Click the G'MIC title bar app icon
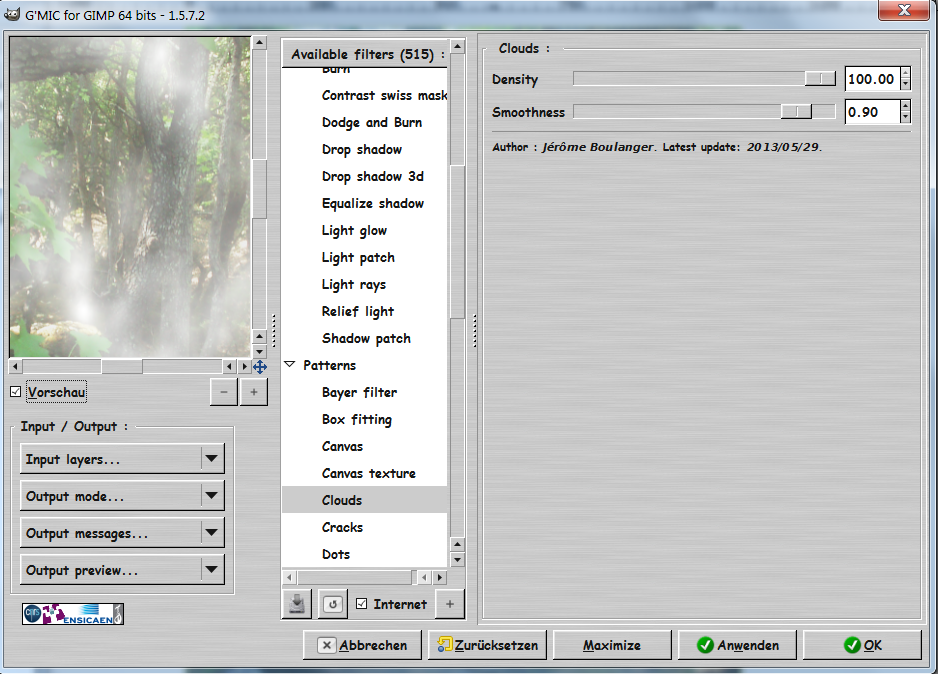The image size is (938, 674). (x=12, y=14)
